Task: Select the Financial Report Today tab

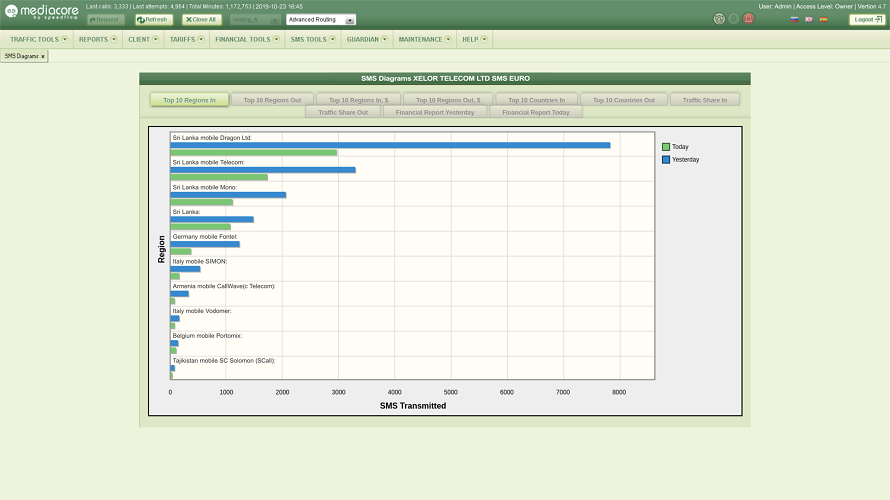Action: click(536, 112)
